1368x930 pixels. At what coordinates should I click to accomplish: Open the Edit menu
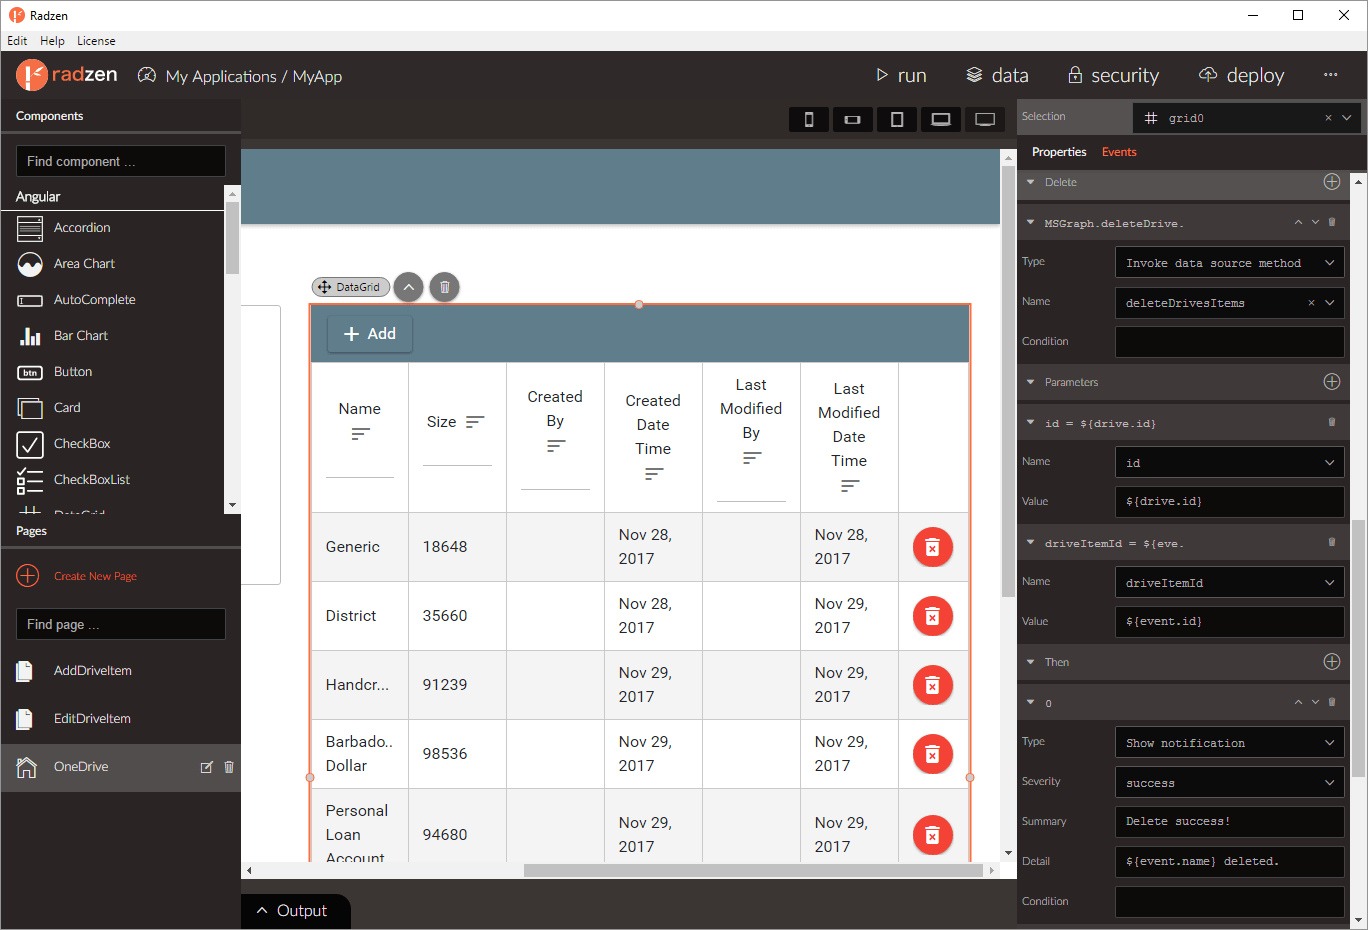(x=17, y=41)
